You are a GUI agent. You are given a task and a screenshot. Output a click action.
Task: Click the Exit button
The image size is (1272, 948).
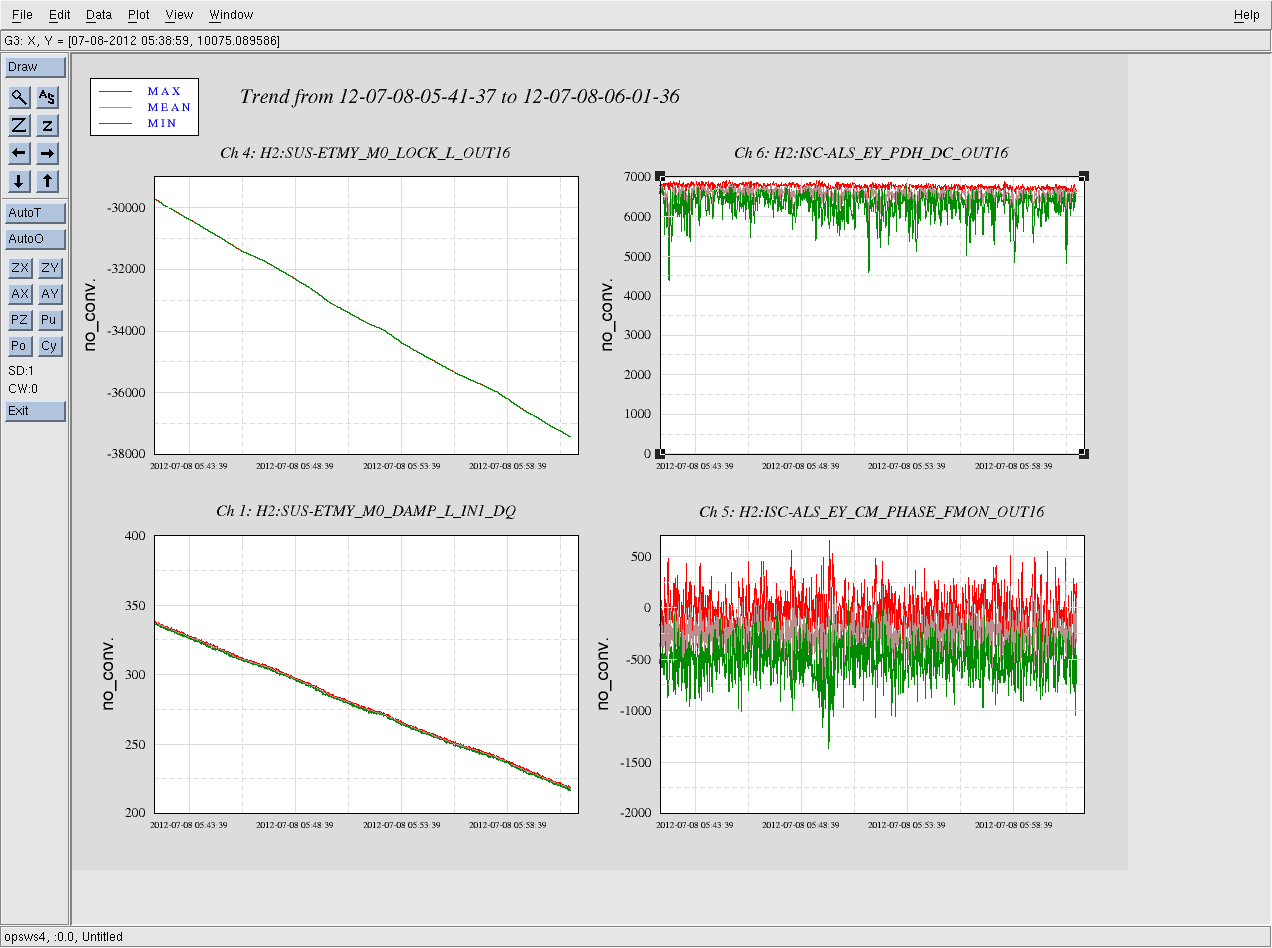click(x=35, y=411)
